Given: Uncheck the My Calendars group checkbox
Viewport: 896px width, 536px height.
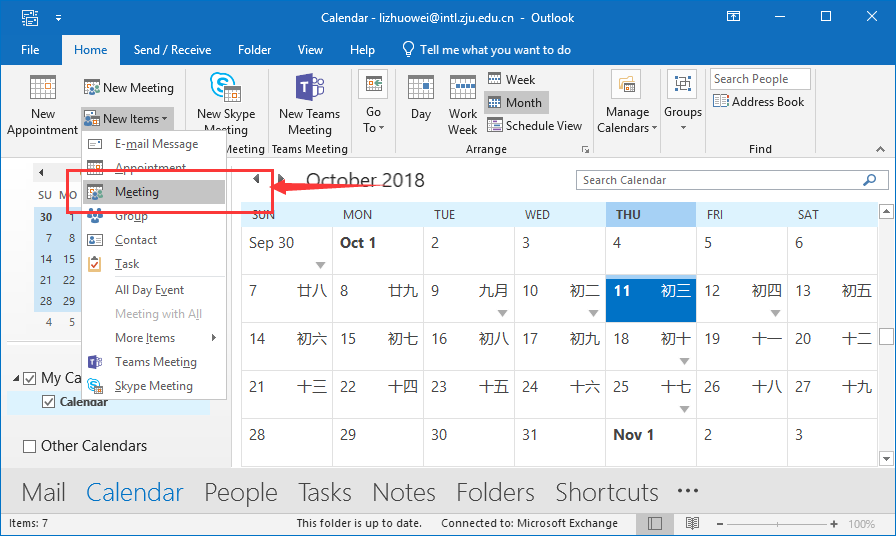Looking at the screenshot, I should (30, 378).
